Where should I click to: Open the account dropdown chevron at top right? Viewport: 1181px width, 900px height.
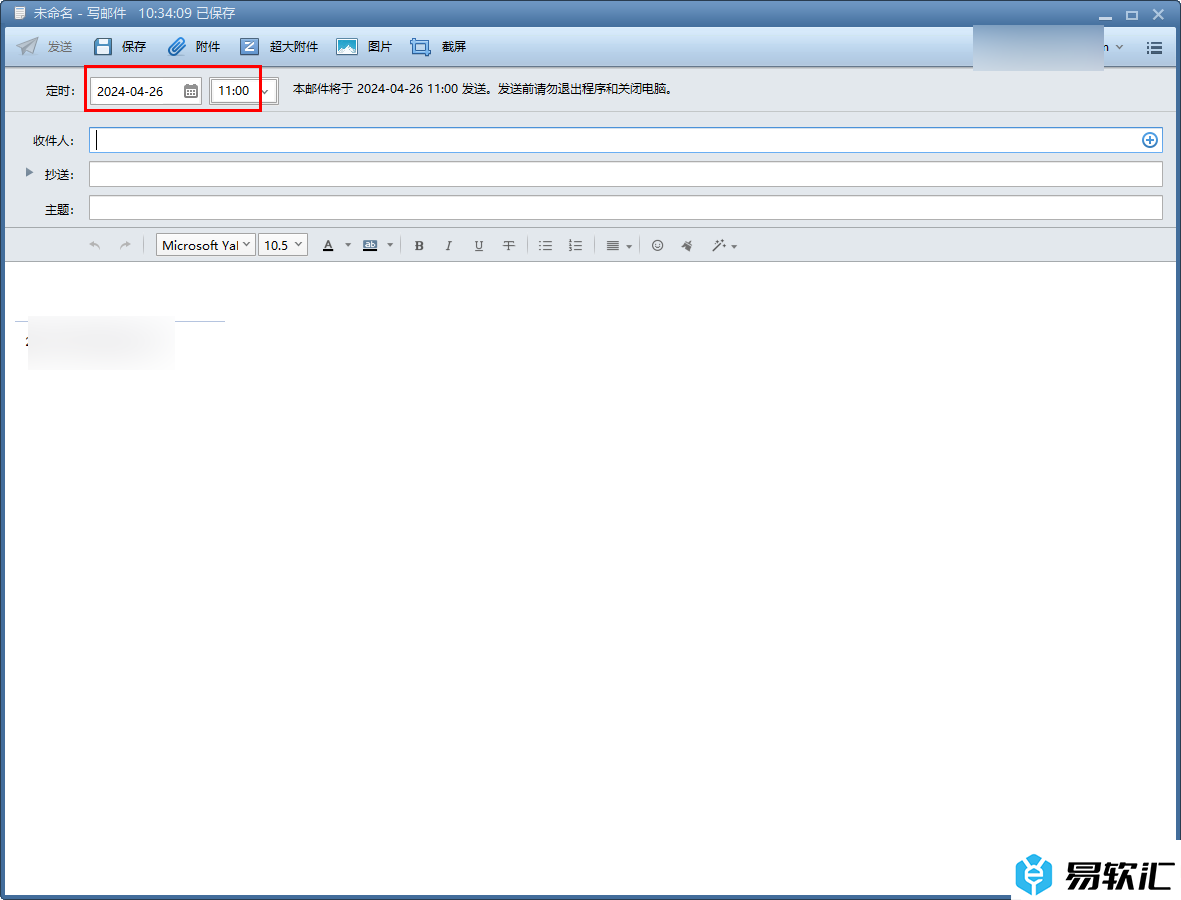click(x=1120, y=47)
